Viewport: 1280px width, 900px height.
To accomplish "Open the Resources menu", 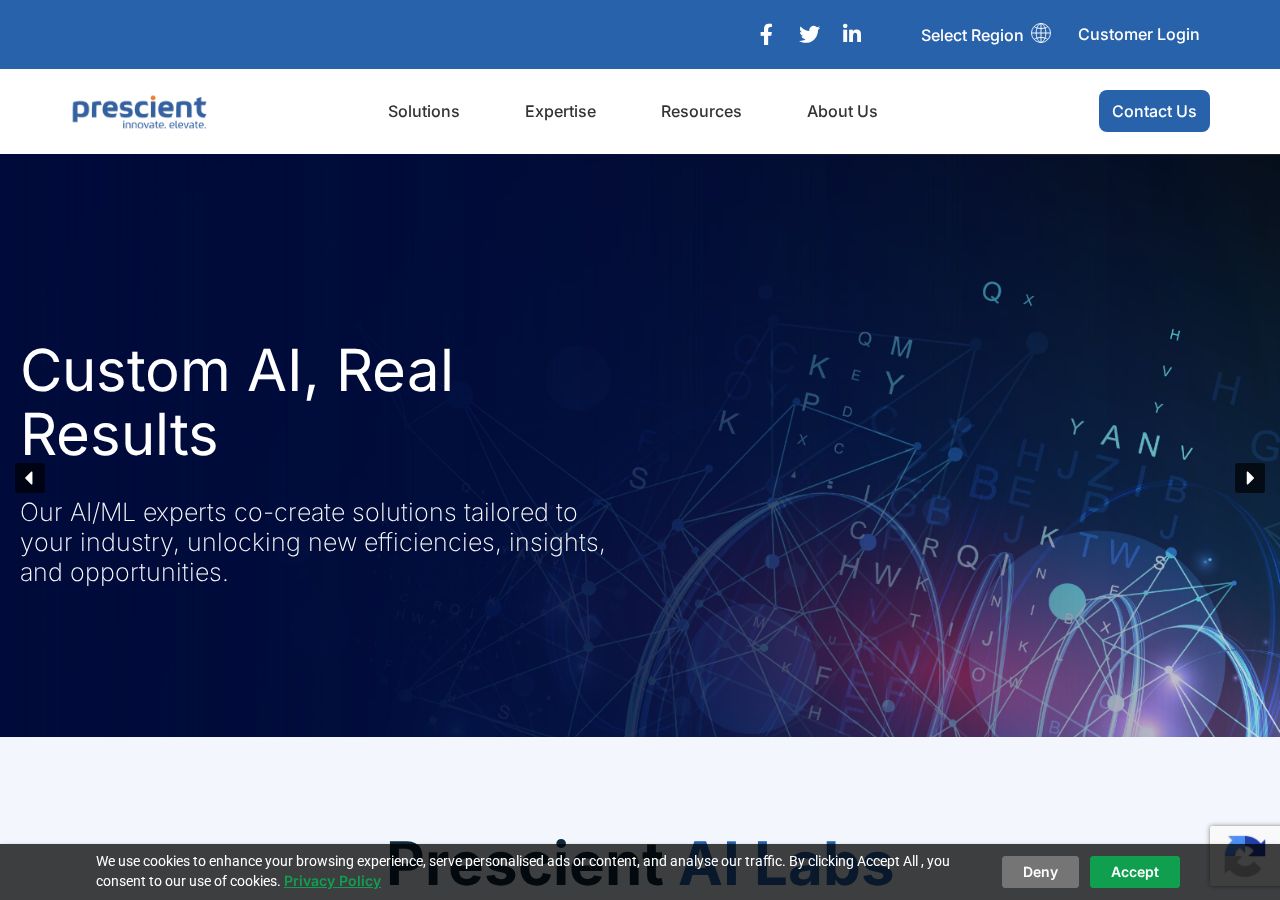I will [701, 111].
